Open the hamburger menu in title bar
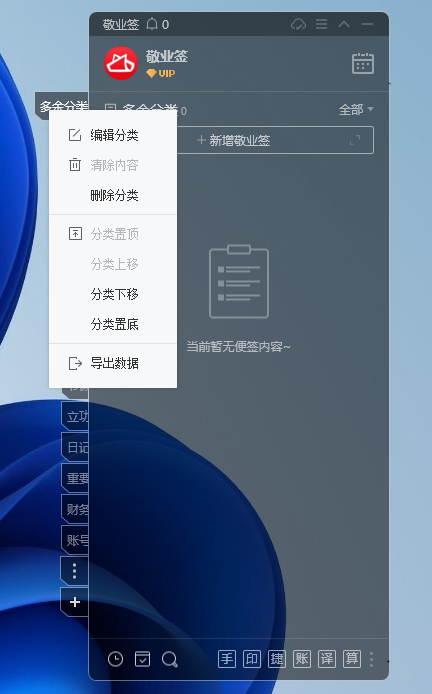 (322, 24)
